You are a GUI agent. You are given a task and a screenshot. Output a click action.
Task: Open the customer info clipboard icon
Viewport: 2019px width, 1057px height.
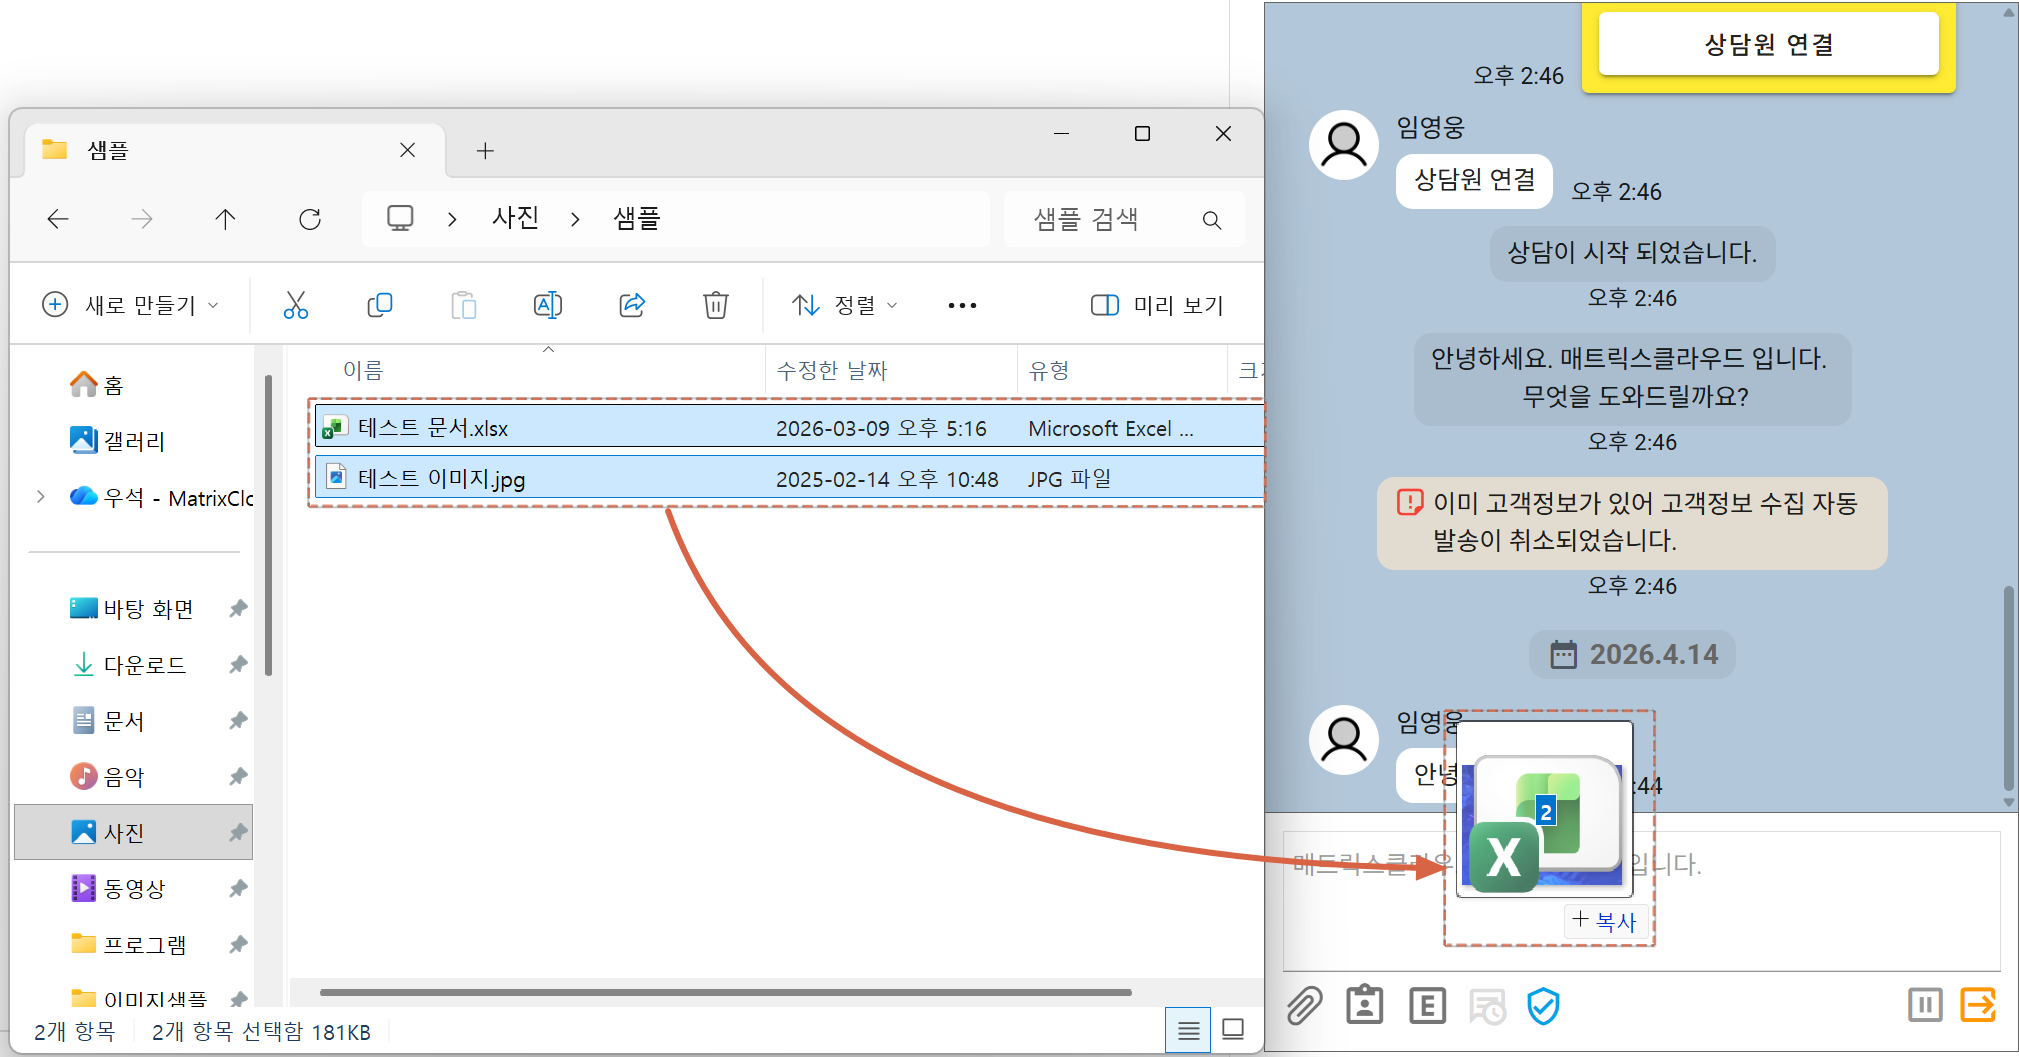pos(1364,1005)
